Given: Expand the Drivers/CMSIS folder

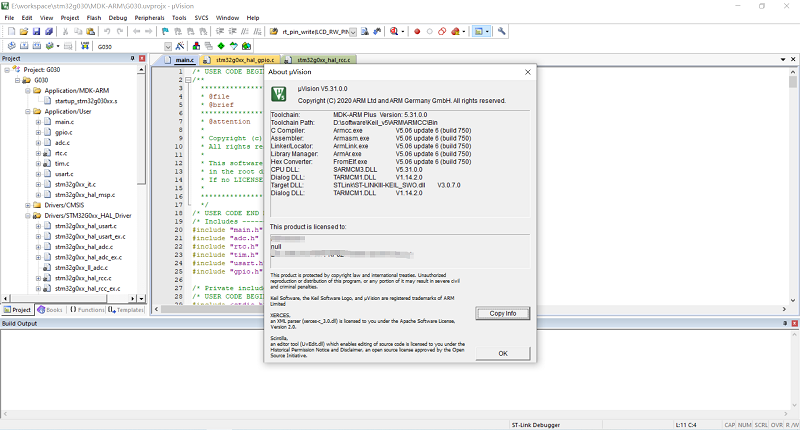Looking at the screenshot, I should point(28,205).
